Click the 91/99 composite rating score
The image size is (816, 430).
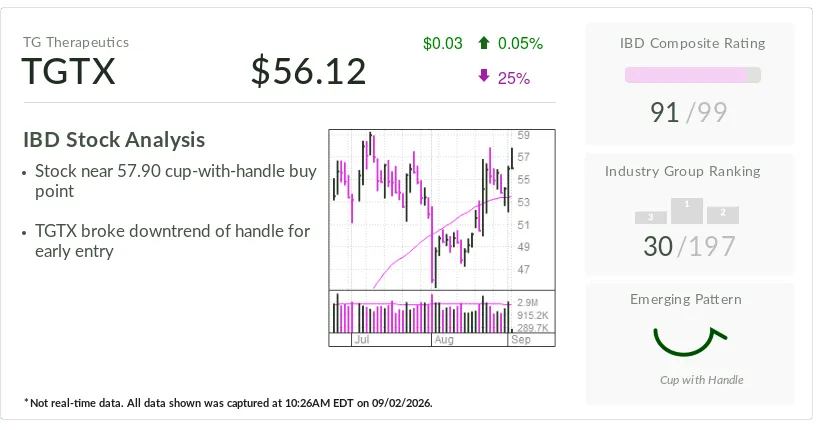688,112
